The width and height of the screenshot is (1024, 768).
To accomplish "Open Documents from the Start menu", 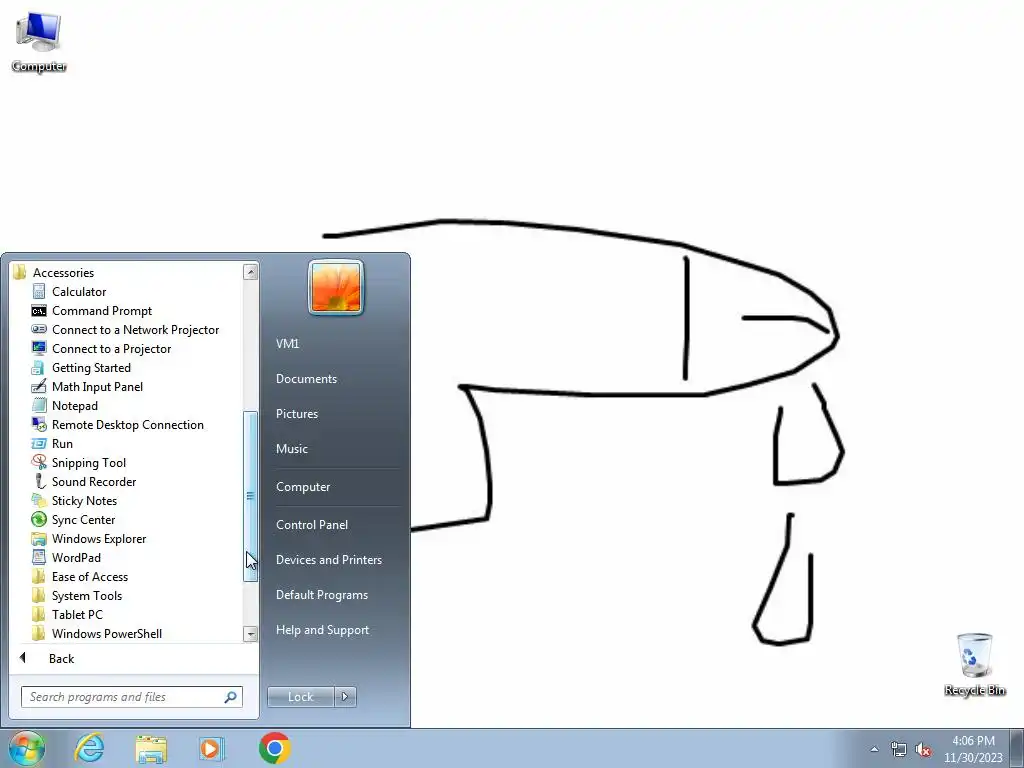I will (306, 379).
